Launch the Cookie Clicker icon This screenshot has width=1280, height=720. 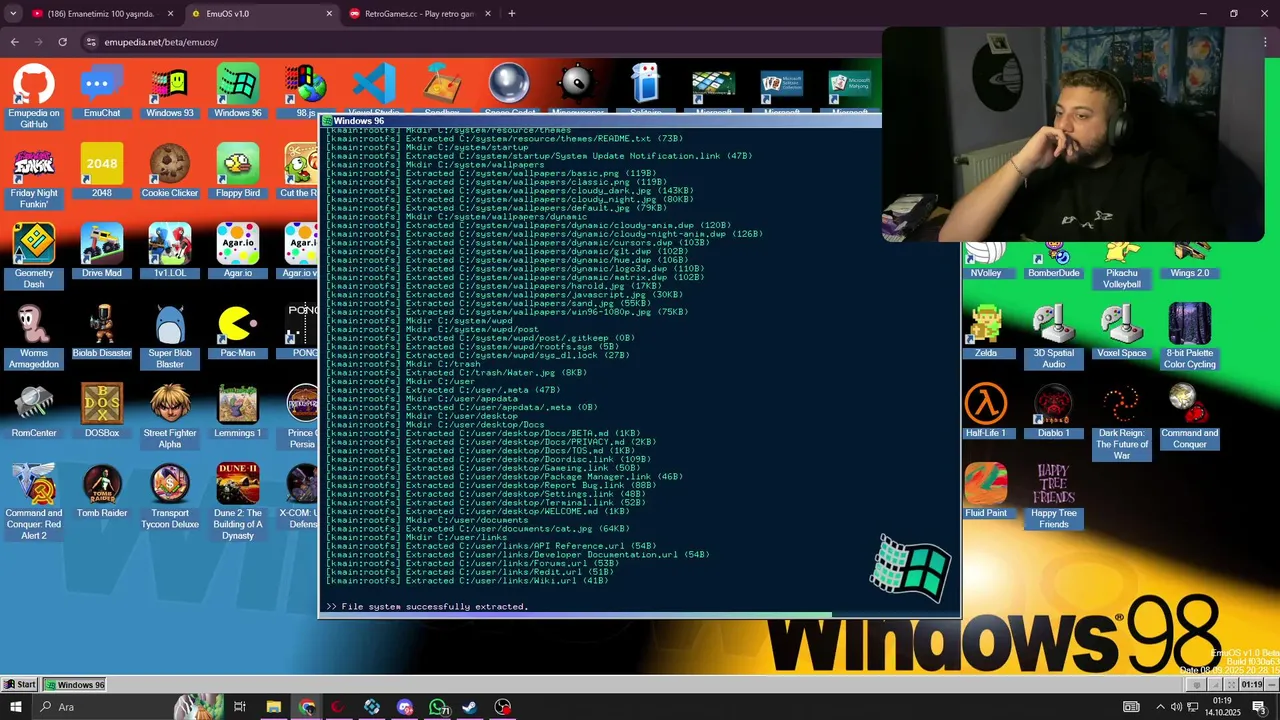pyautogui.click(x=170, y=171)
